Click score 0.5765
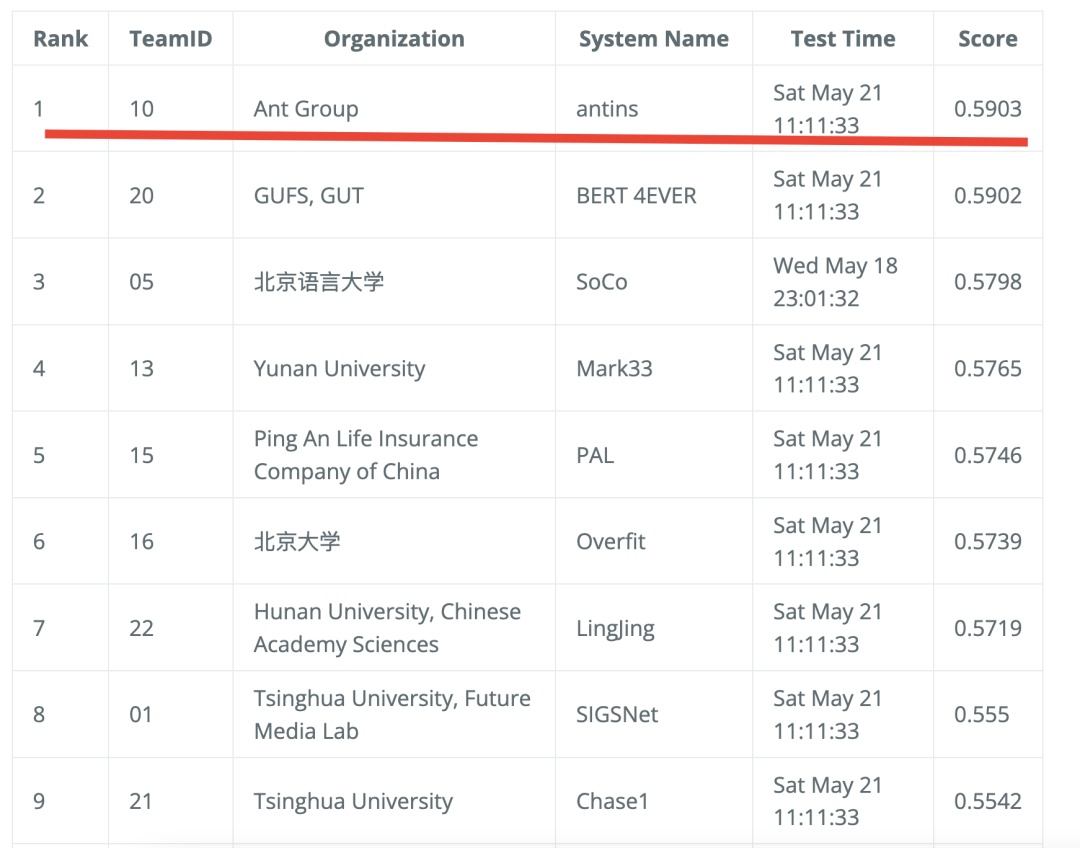 (x=988, y=369)
